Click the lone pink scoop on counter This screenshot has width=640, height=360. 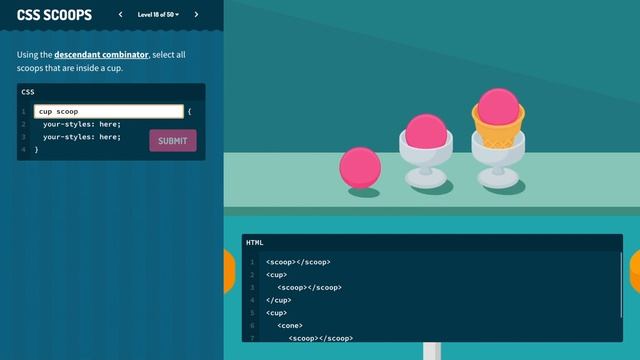(x=360, y=168)
